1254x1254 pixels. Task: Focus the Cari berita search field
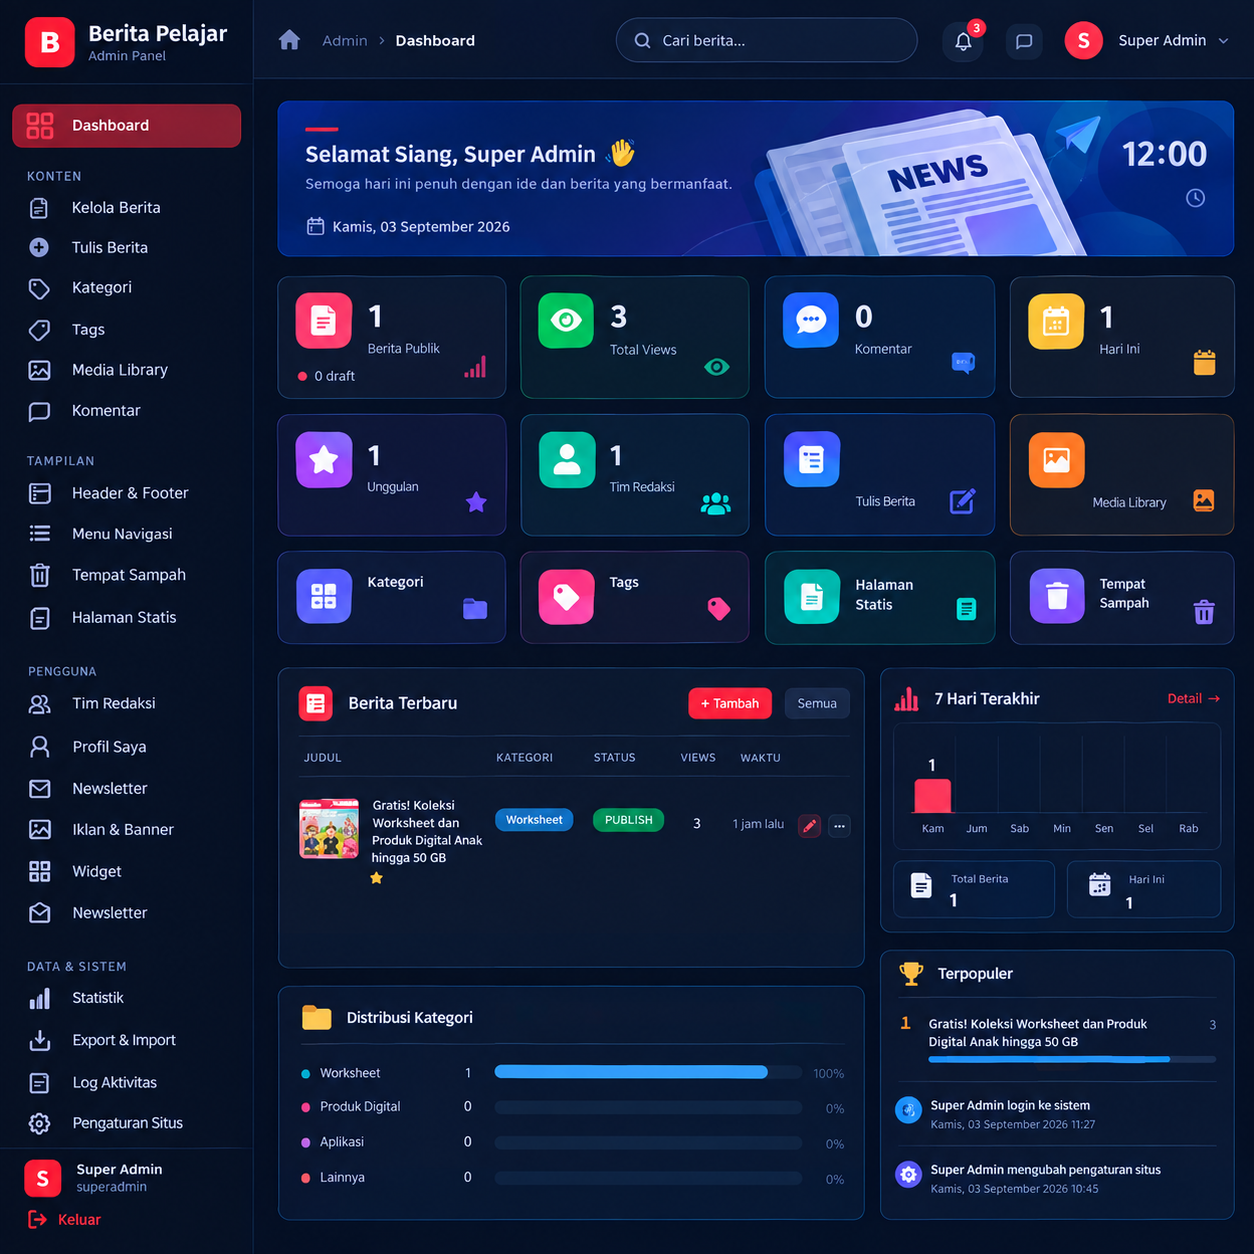click(x=766, y=41)
